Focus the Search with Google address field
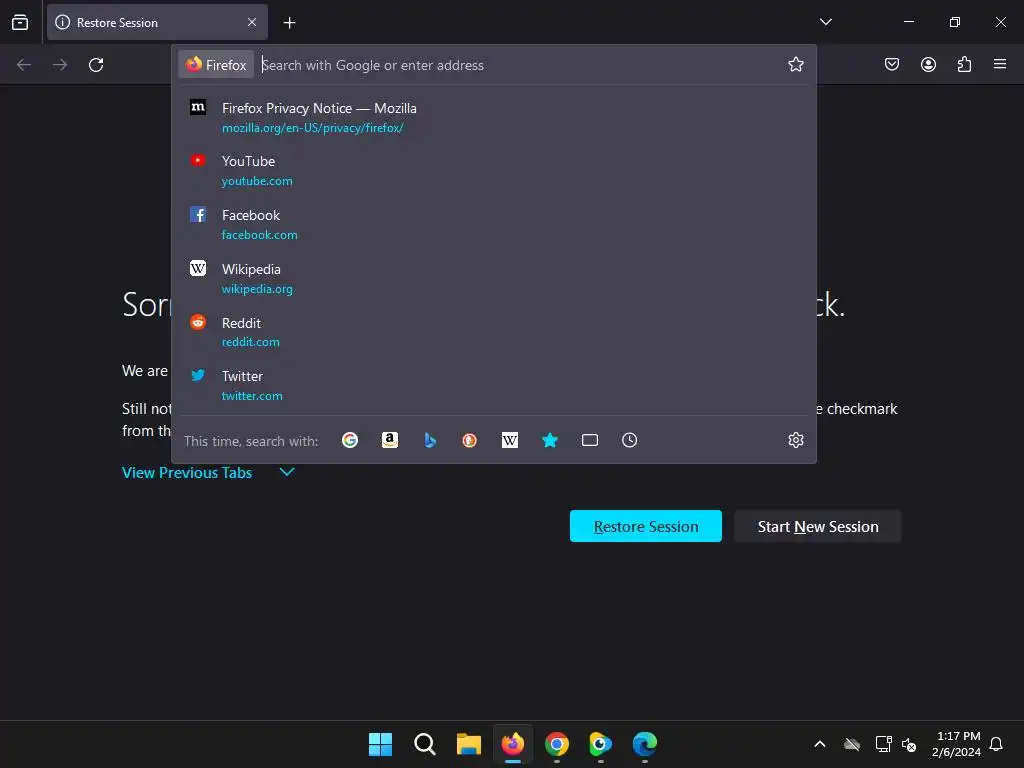 pyautogui.click(x=519, y=65)
